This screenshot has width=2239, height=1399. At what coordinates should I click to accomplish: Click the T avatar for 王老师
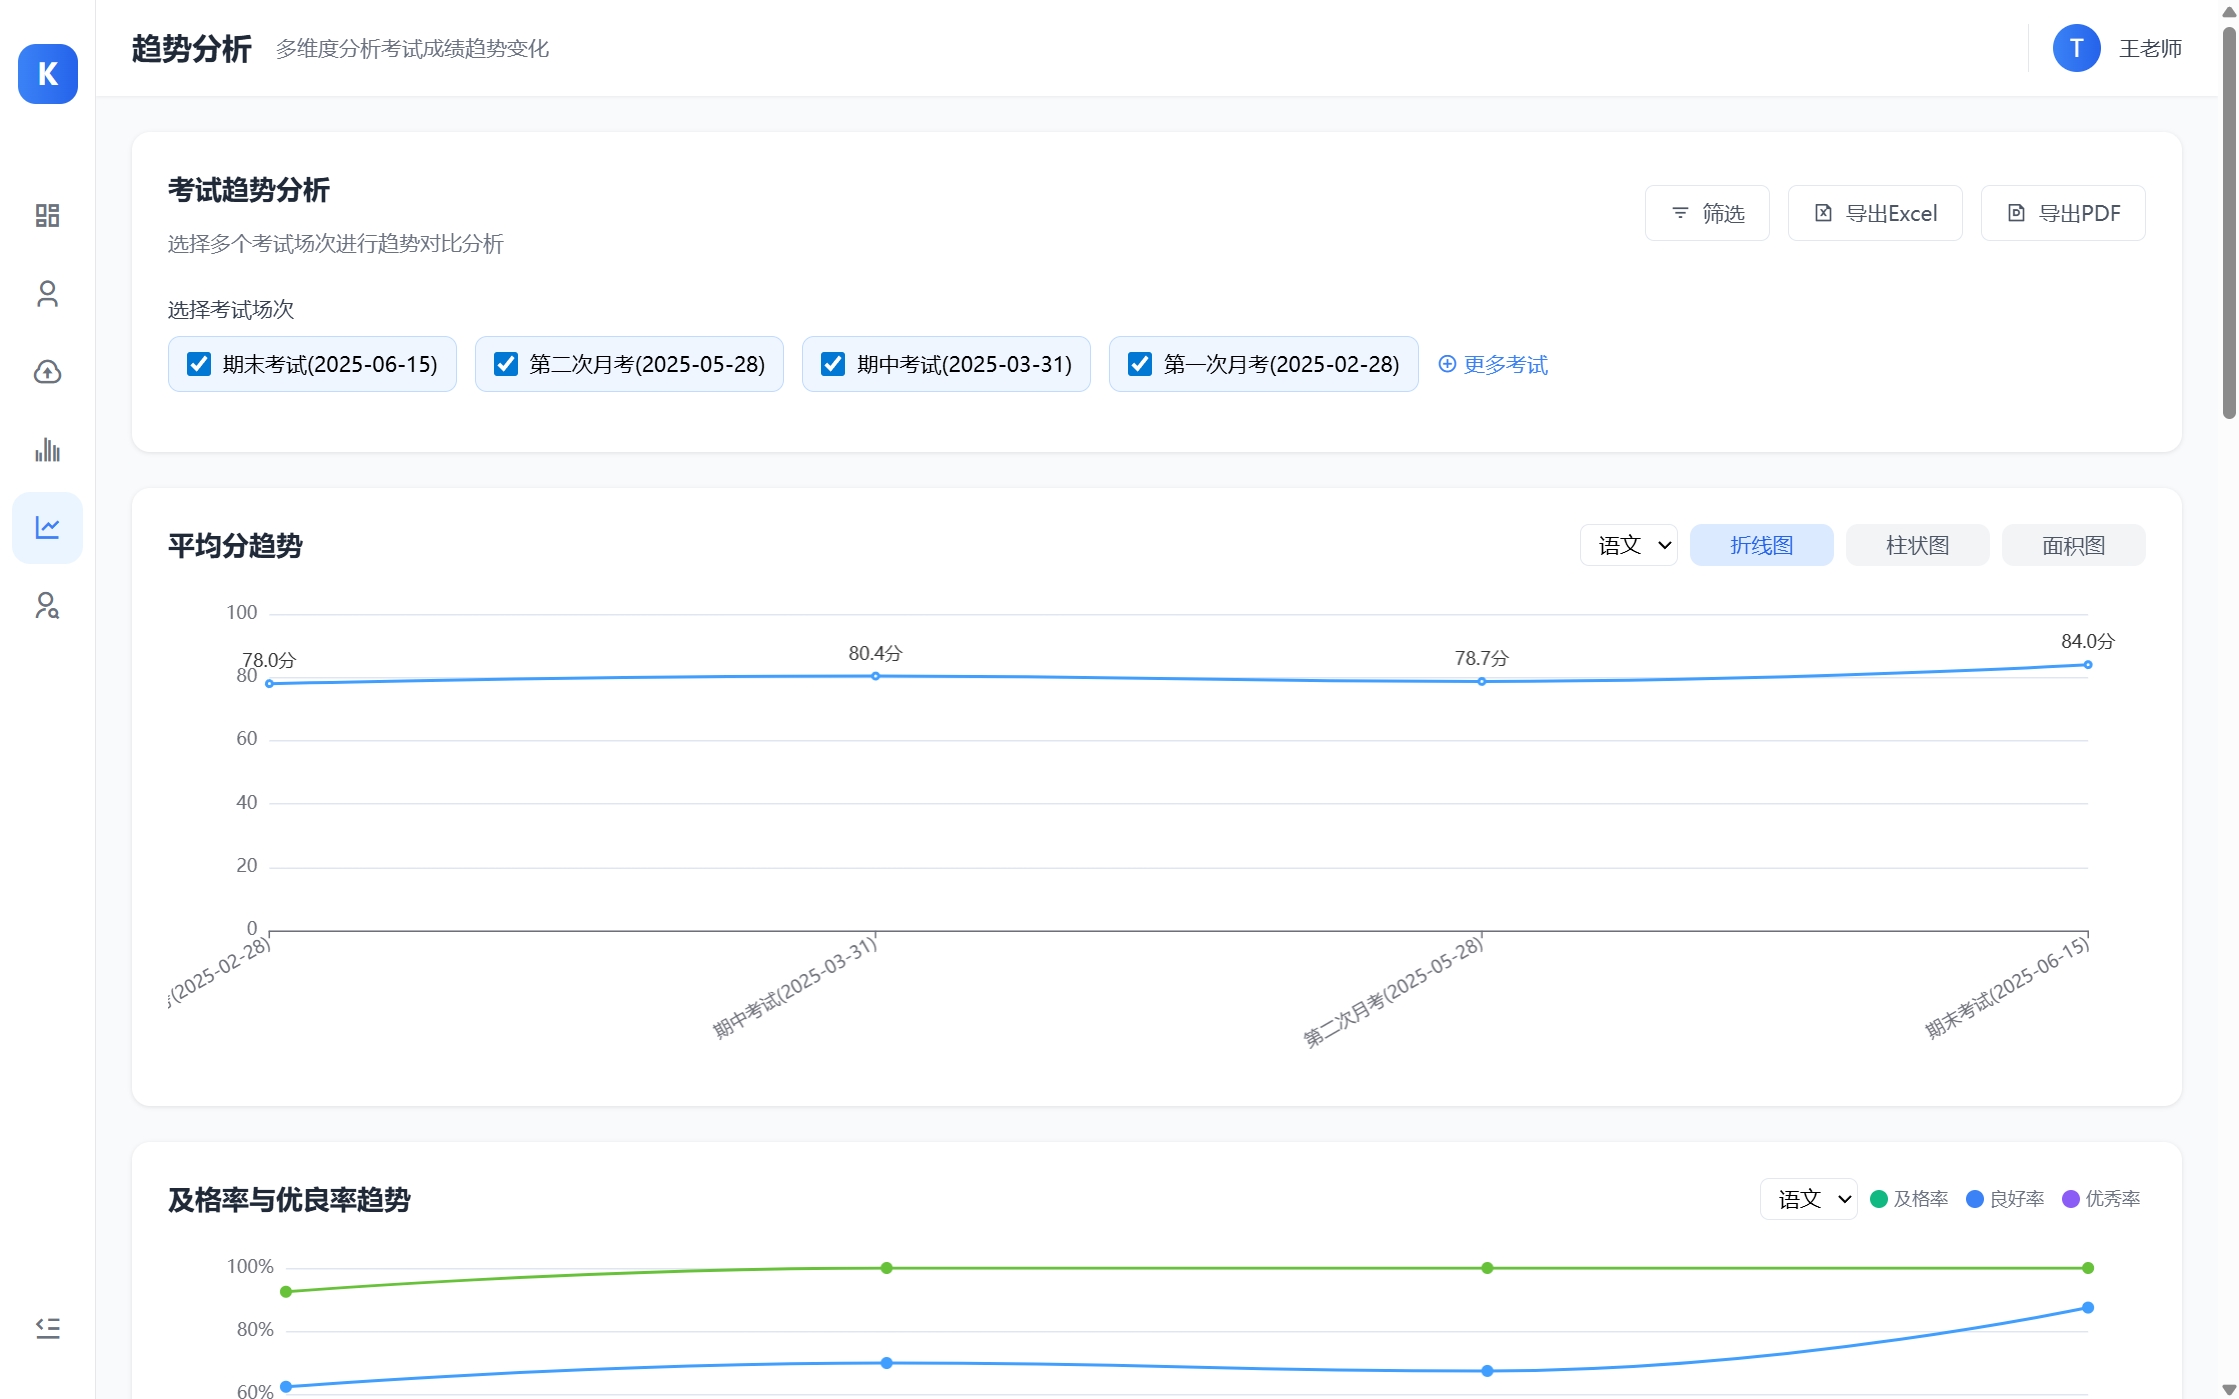(2076, 48)
